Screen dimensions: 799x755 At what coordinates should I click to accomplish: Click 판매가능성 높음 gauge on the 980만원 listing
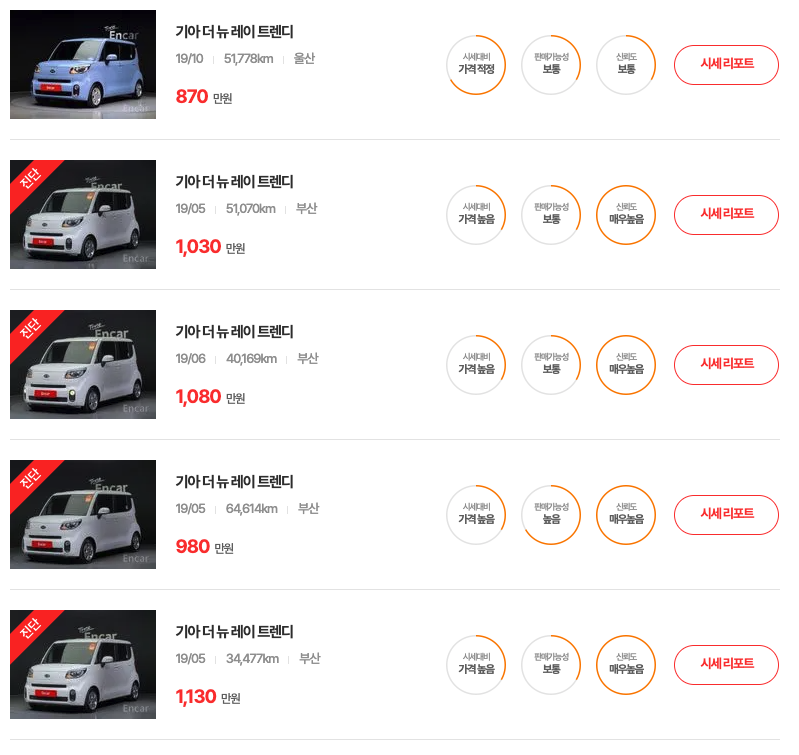coord(551,515)
